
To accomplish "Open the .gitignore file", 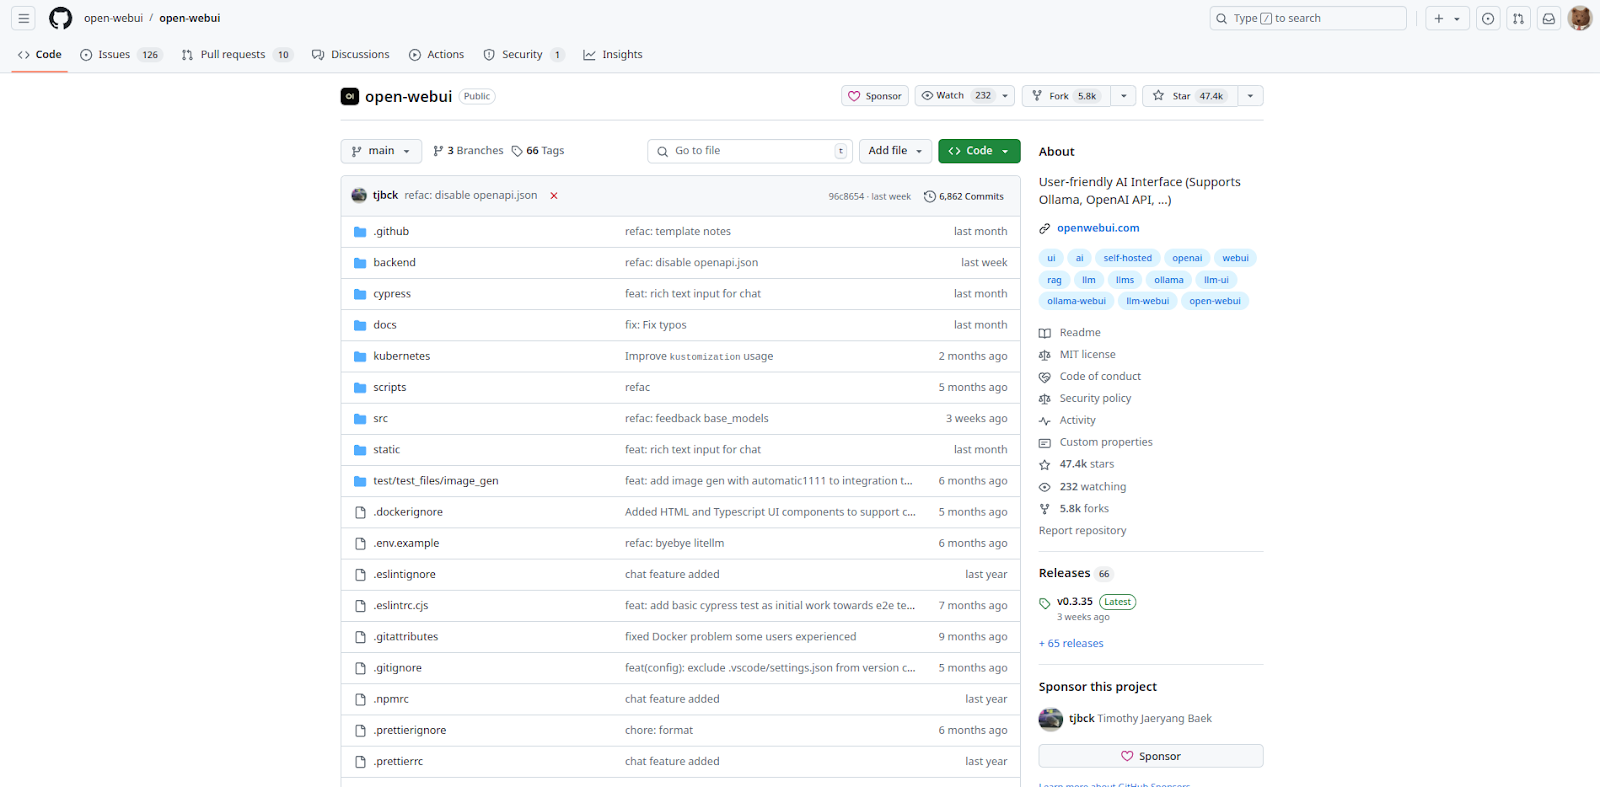I will 397,668.
